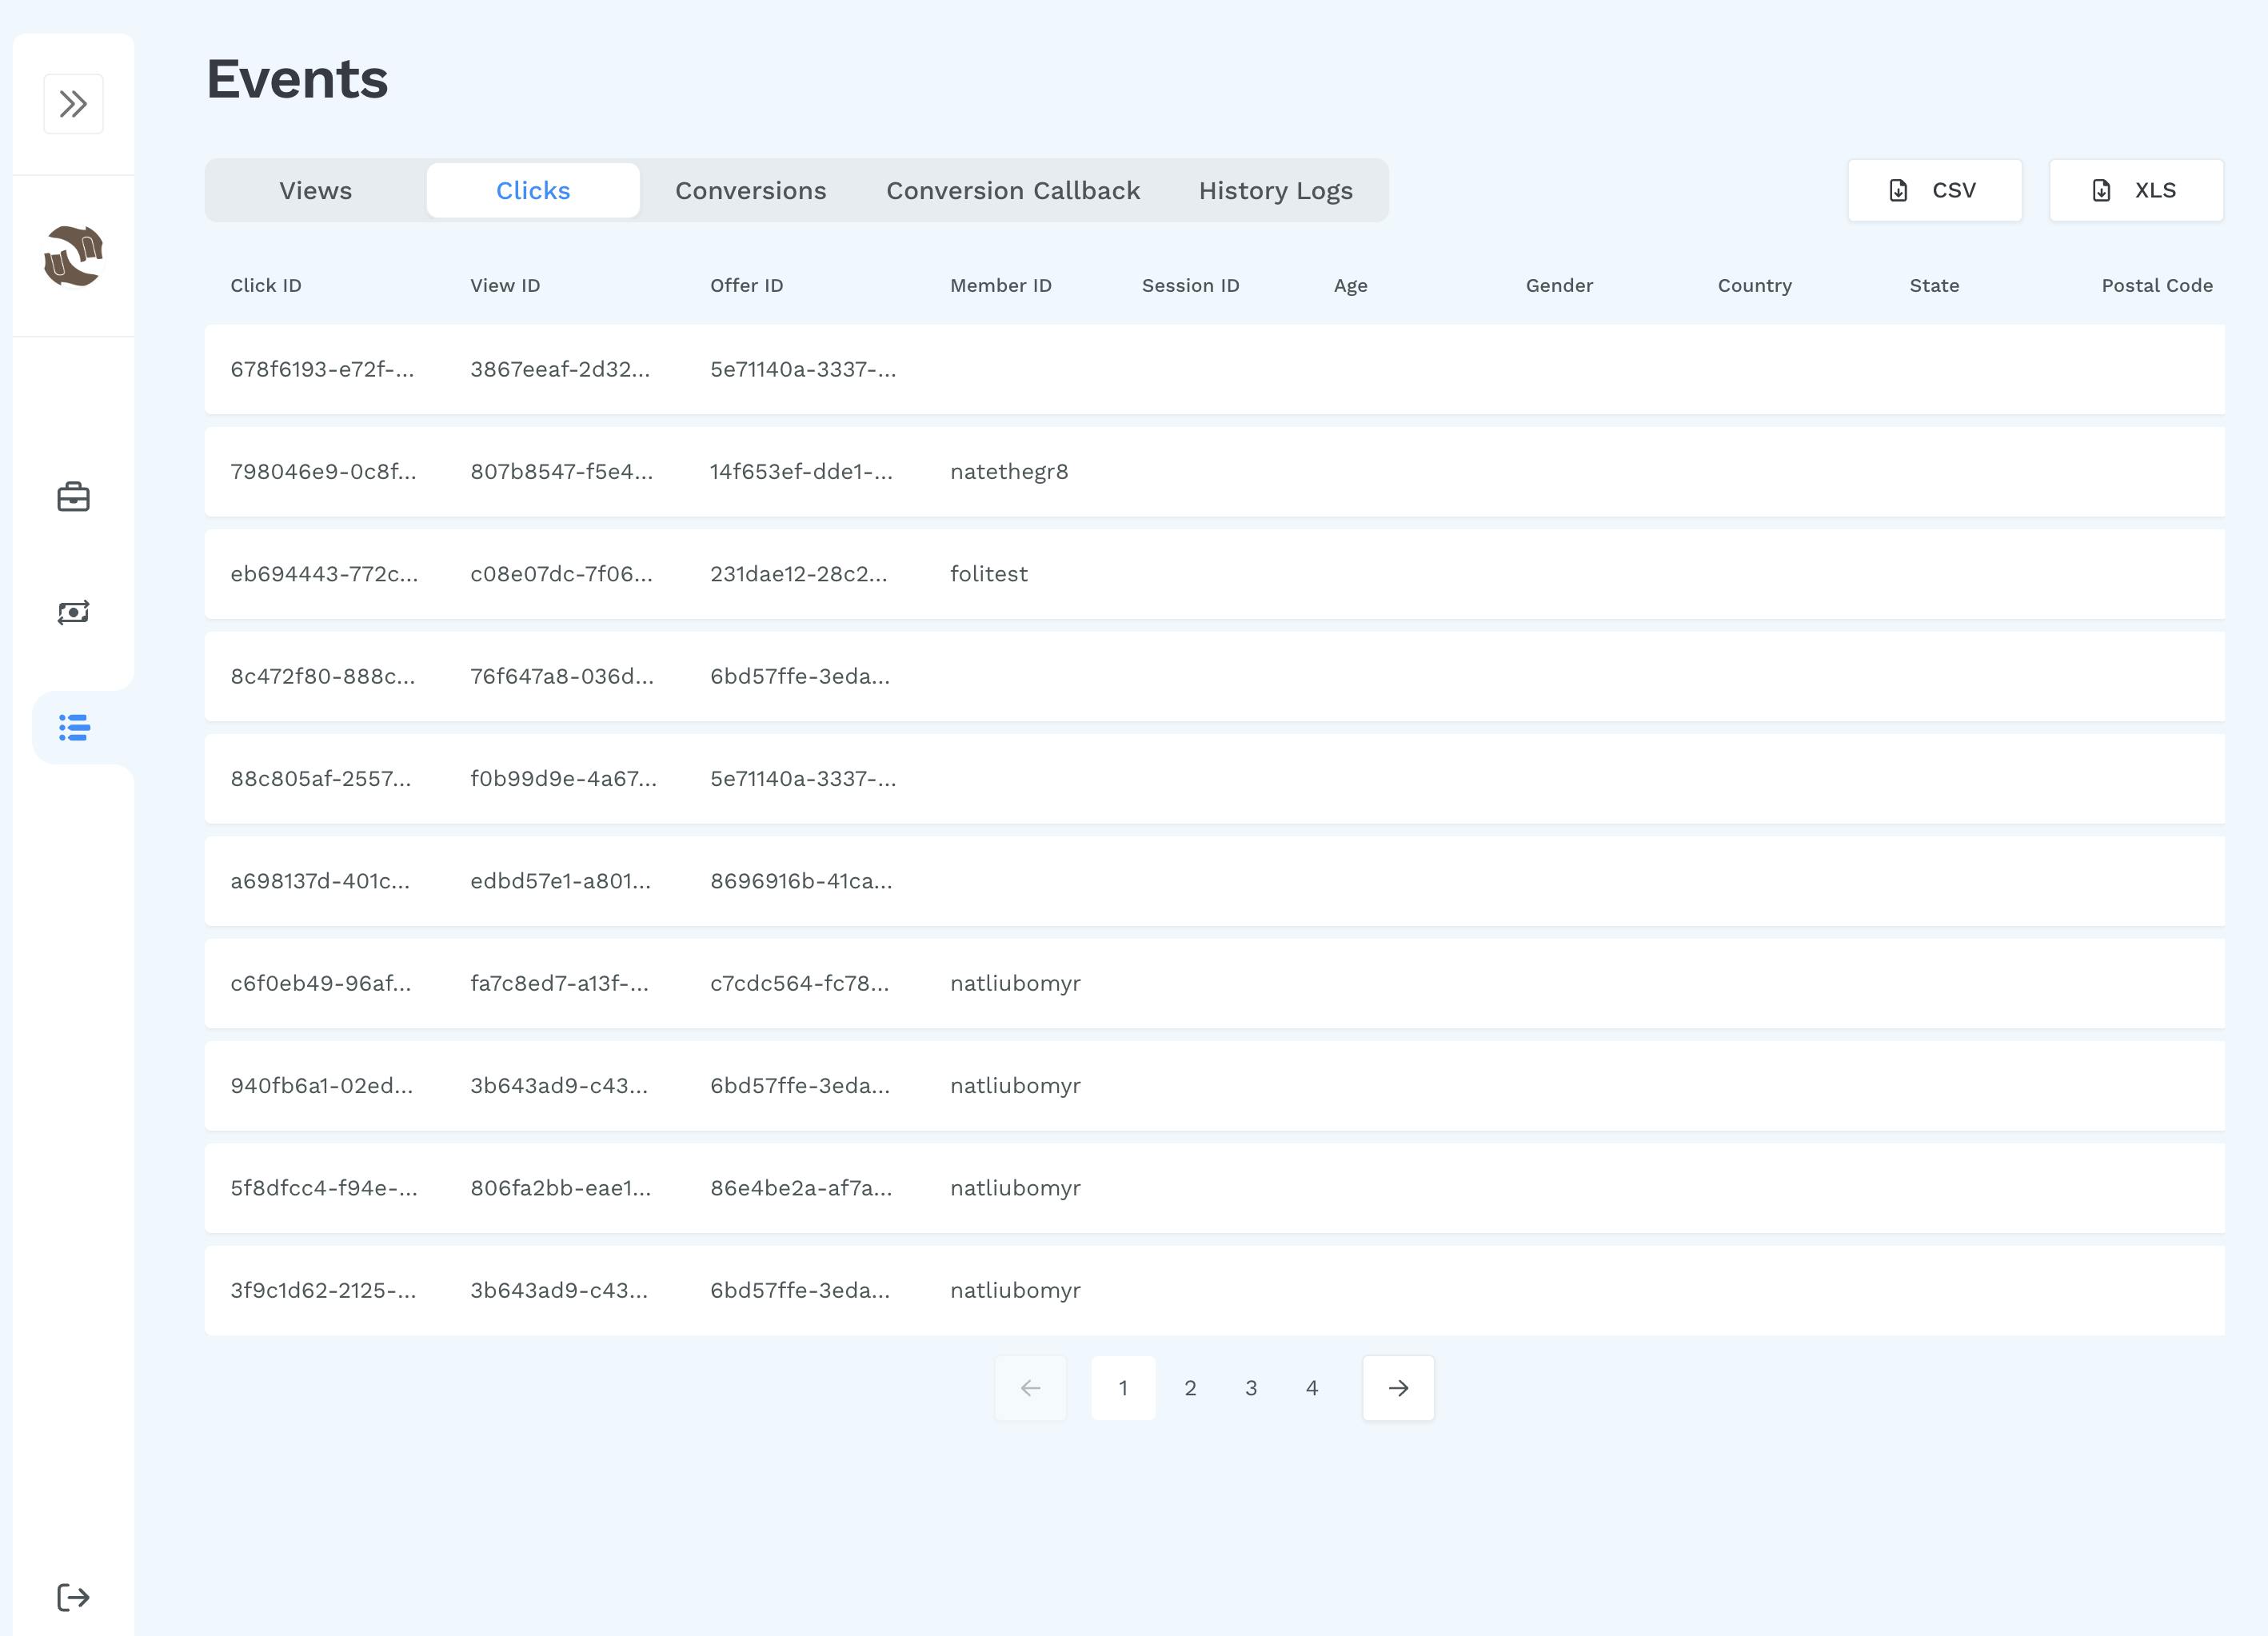Select page 1 in pagination
The width and height of the screenshot is (2268, 1636).
1123,1388
